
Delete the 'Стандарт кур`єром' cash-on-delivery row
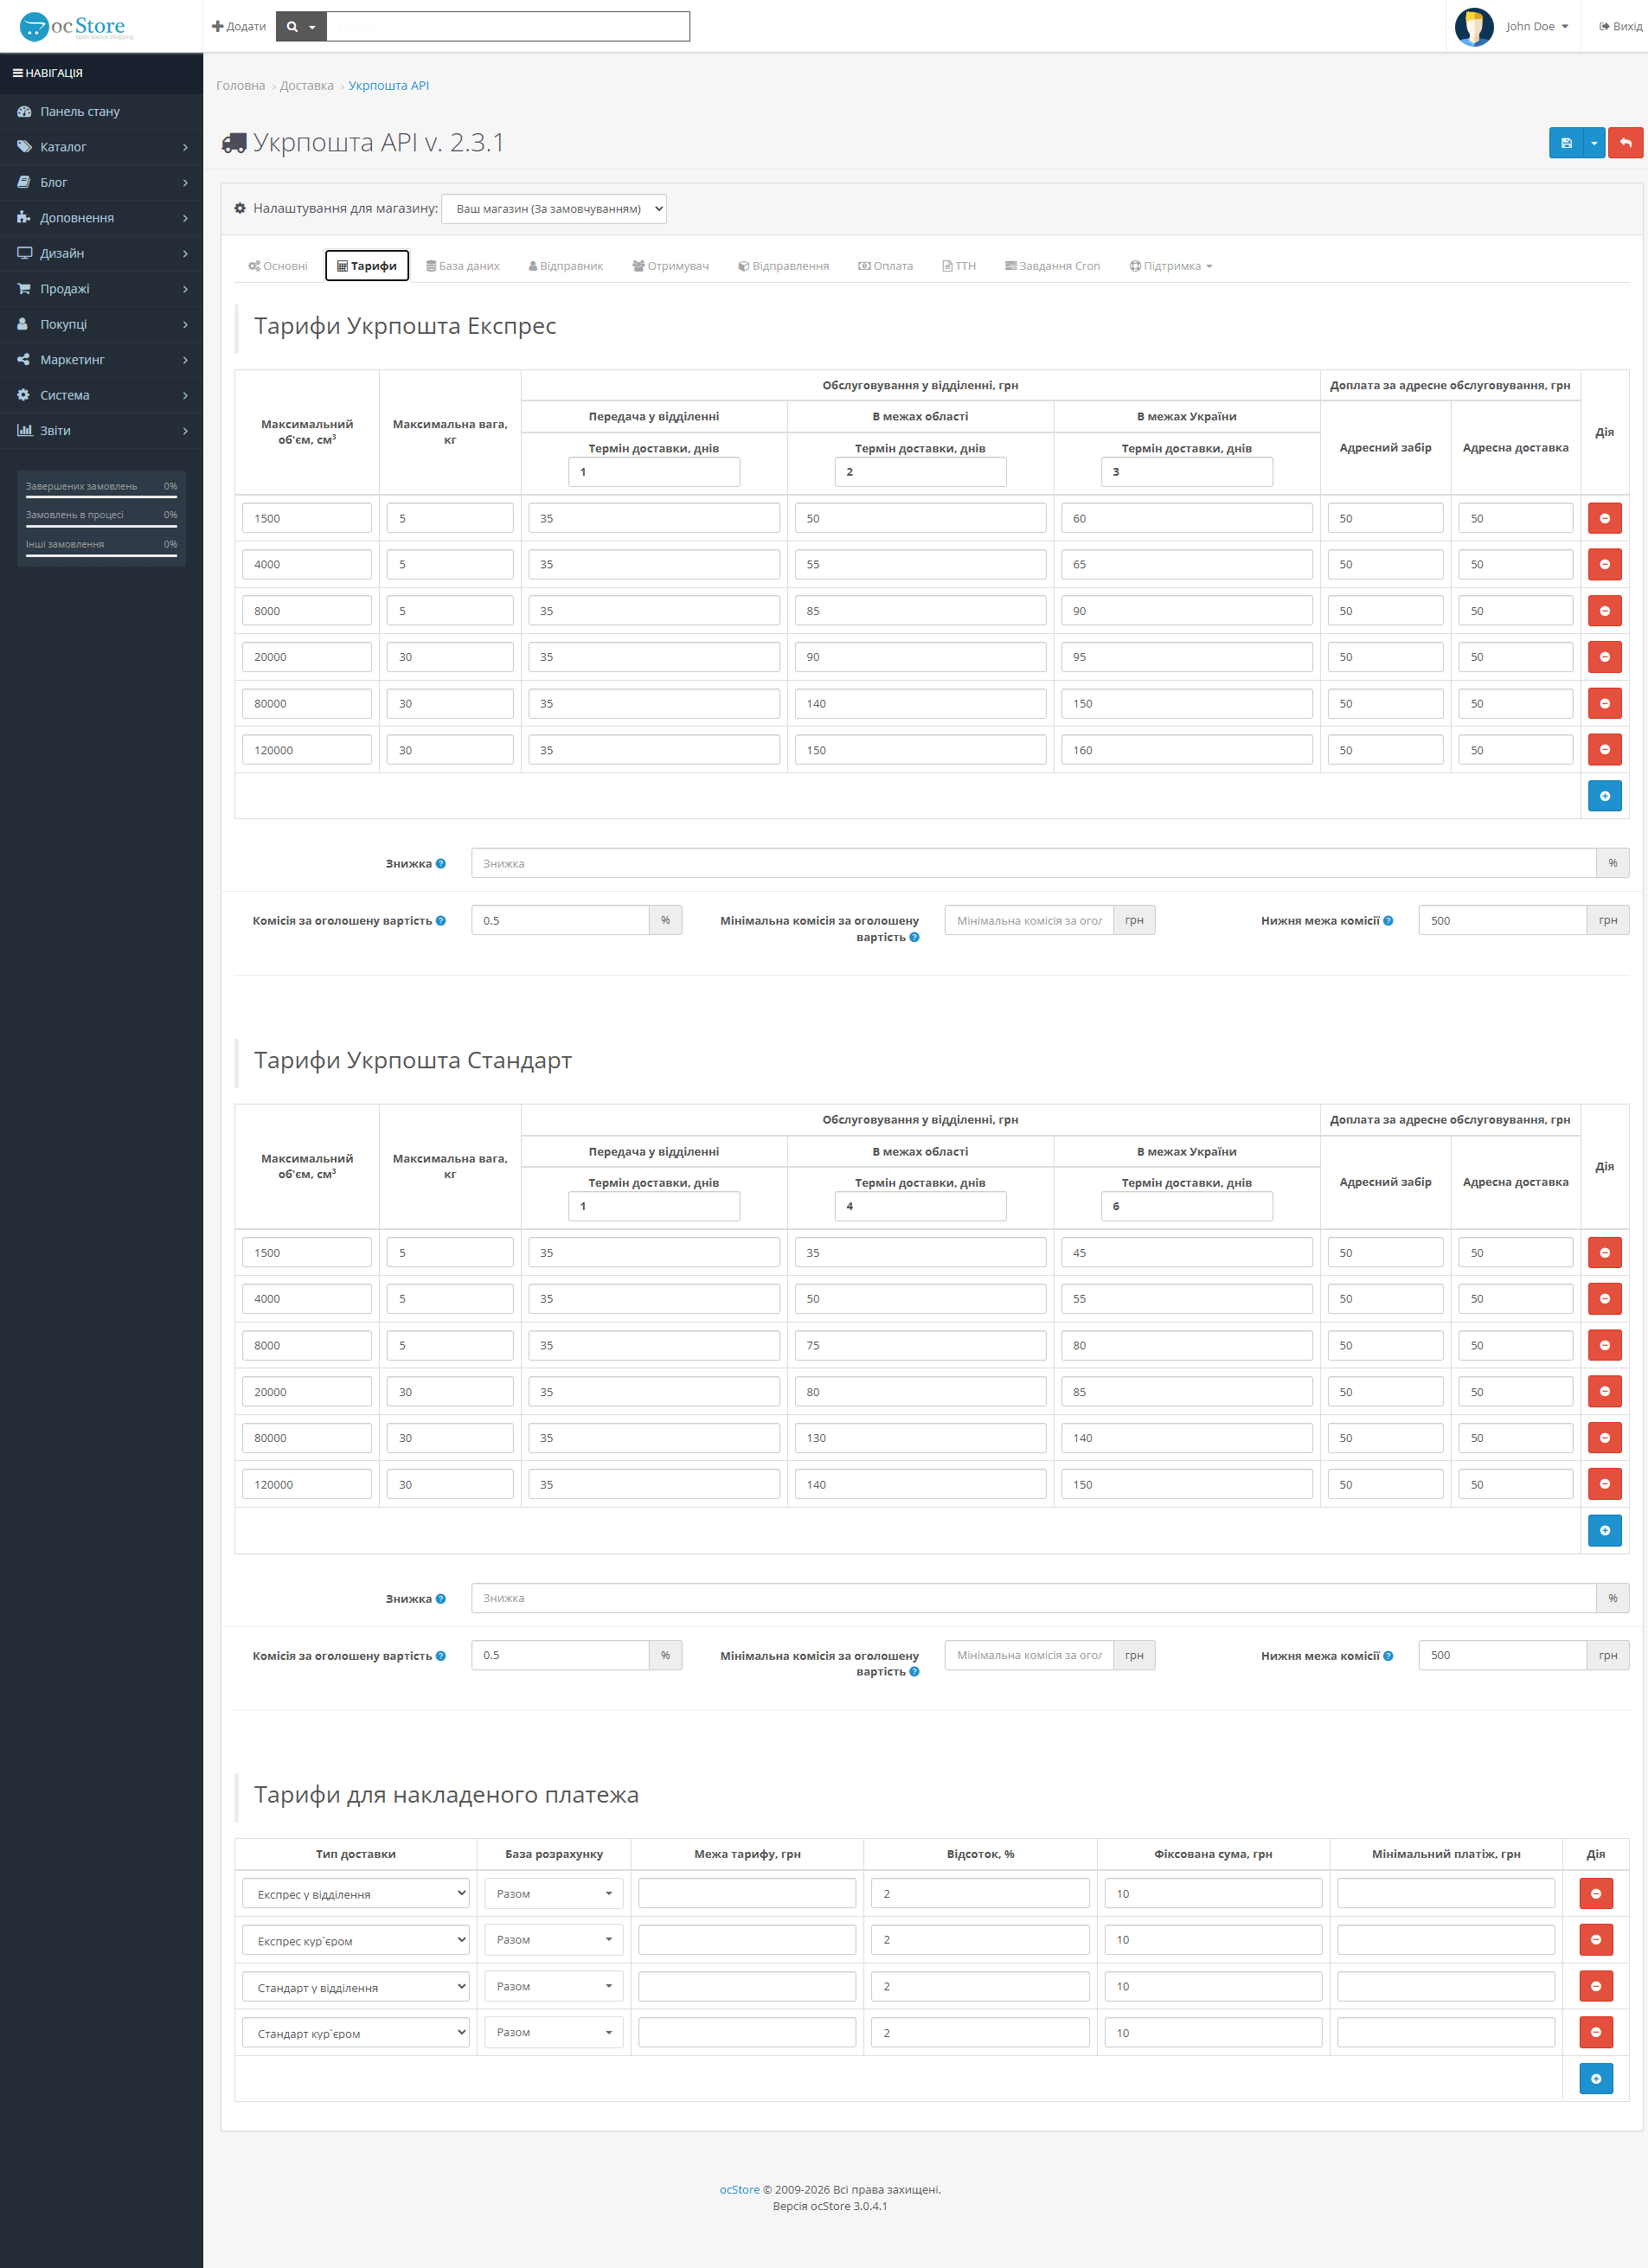click(1595, 2033)
